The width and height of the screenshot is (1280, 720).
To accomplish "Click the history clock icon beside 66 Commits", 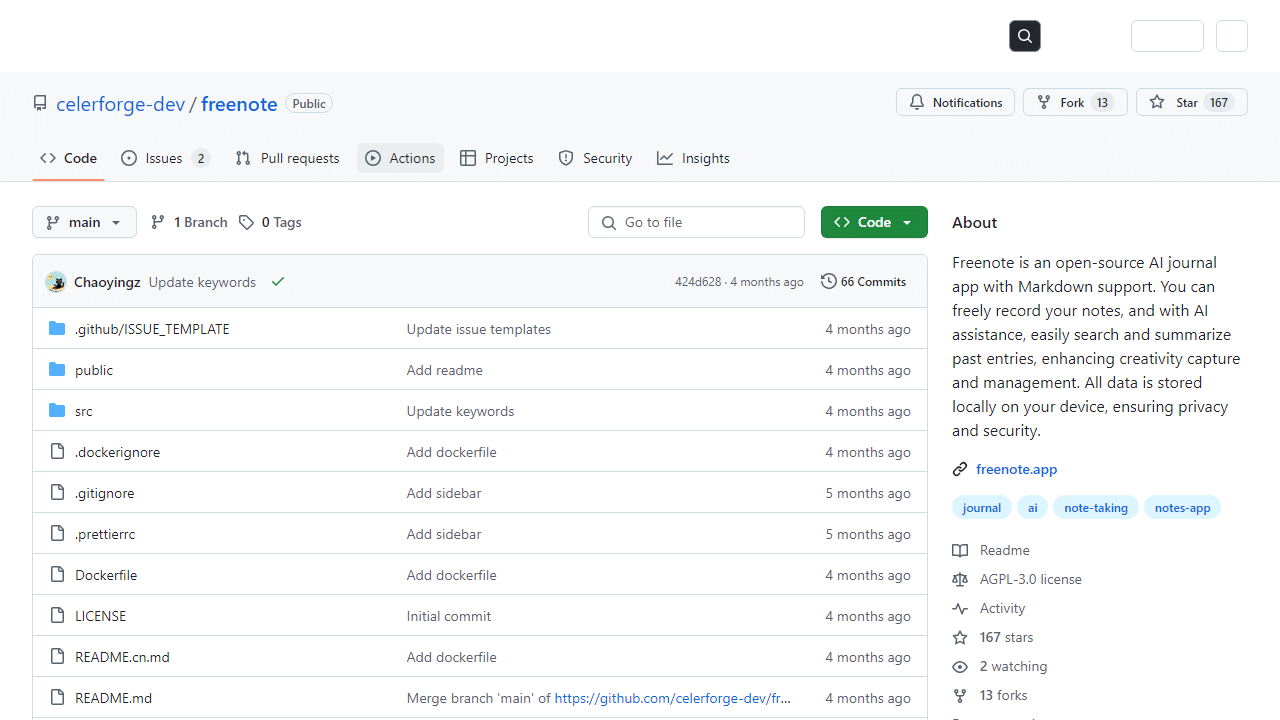I will coord(829,281).
